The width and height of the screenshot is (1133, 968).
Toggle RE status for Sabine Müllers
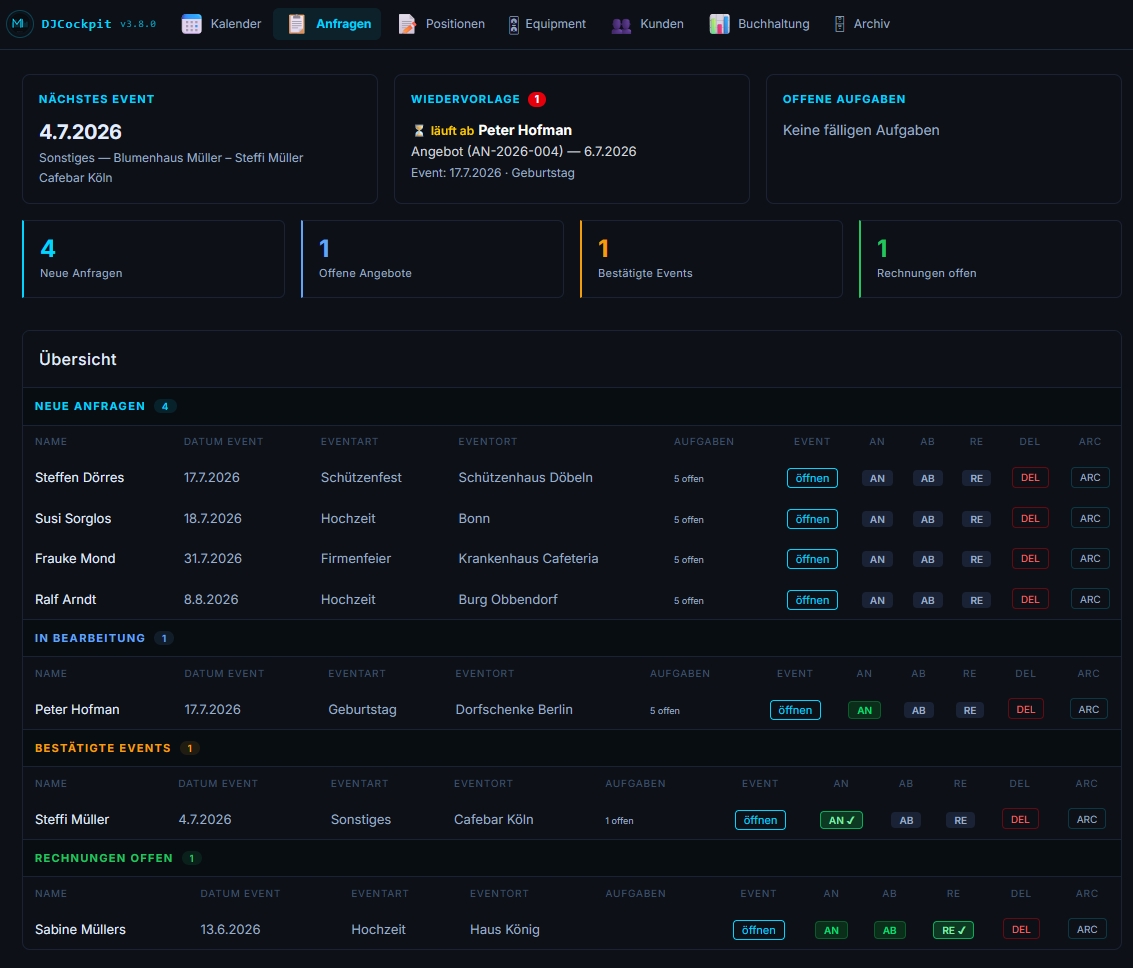pos(953,930)
